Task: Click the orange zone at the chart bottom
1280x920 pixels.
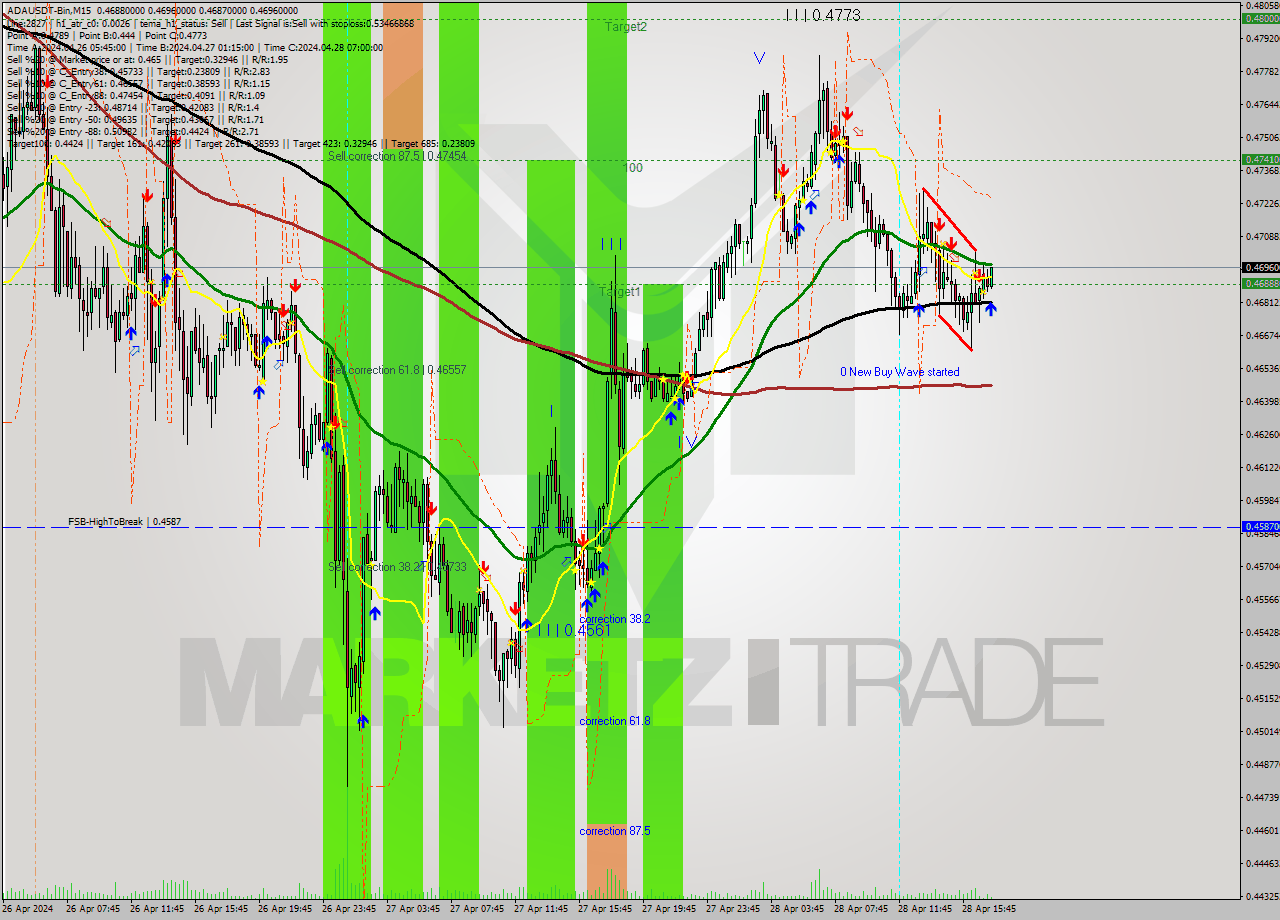Action: point(606,861)
